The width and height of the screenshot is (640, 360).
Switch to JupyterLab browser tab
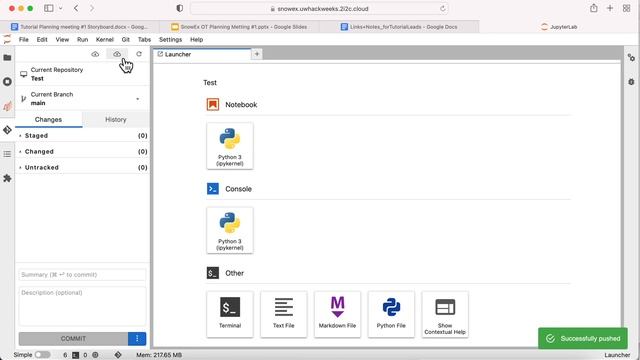(x=559, y=27)
